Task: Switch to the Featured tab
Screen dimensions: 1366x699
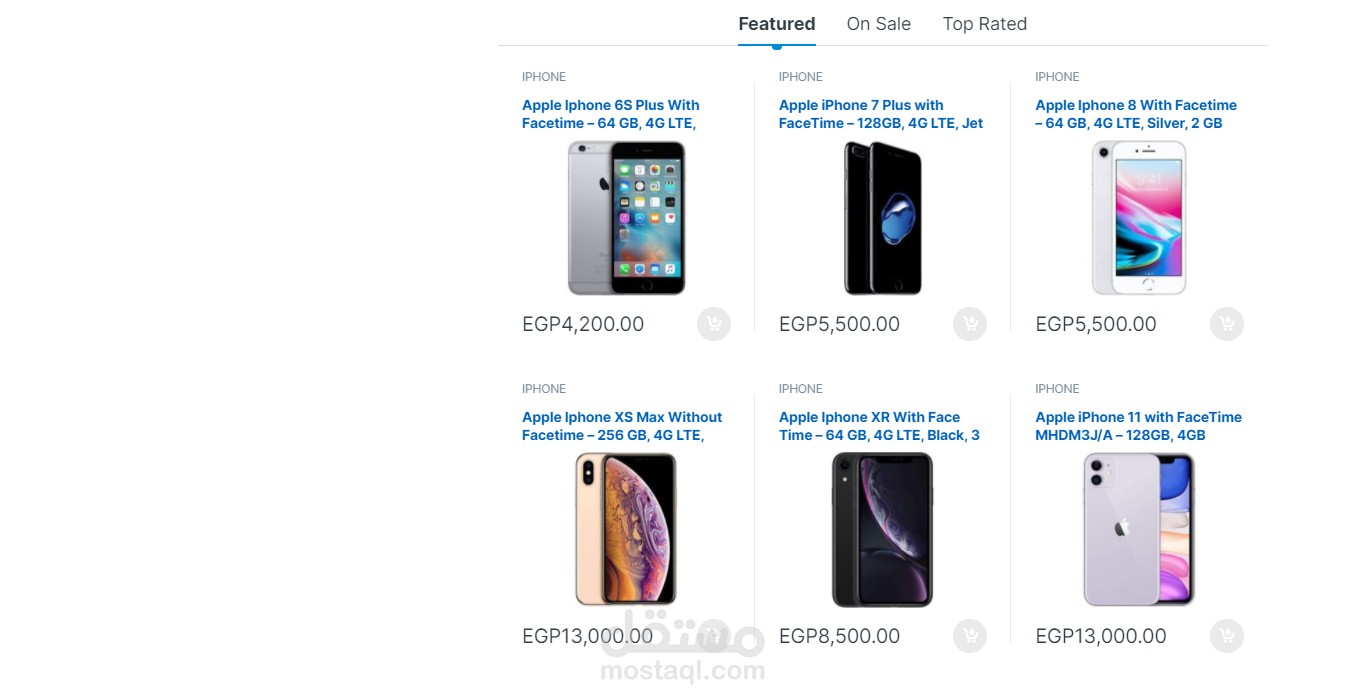Action: [776, 24]
